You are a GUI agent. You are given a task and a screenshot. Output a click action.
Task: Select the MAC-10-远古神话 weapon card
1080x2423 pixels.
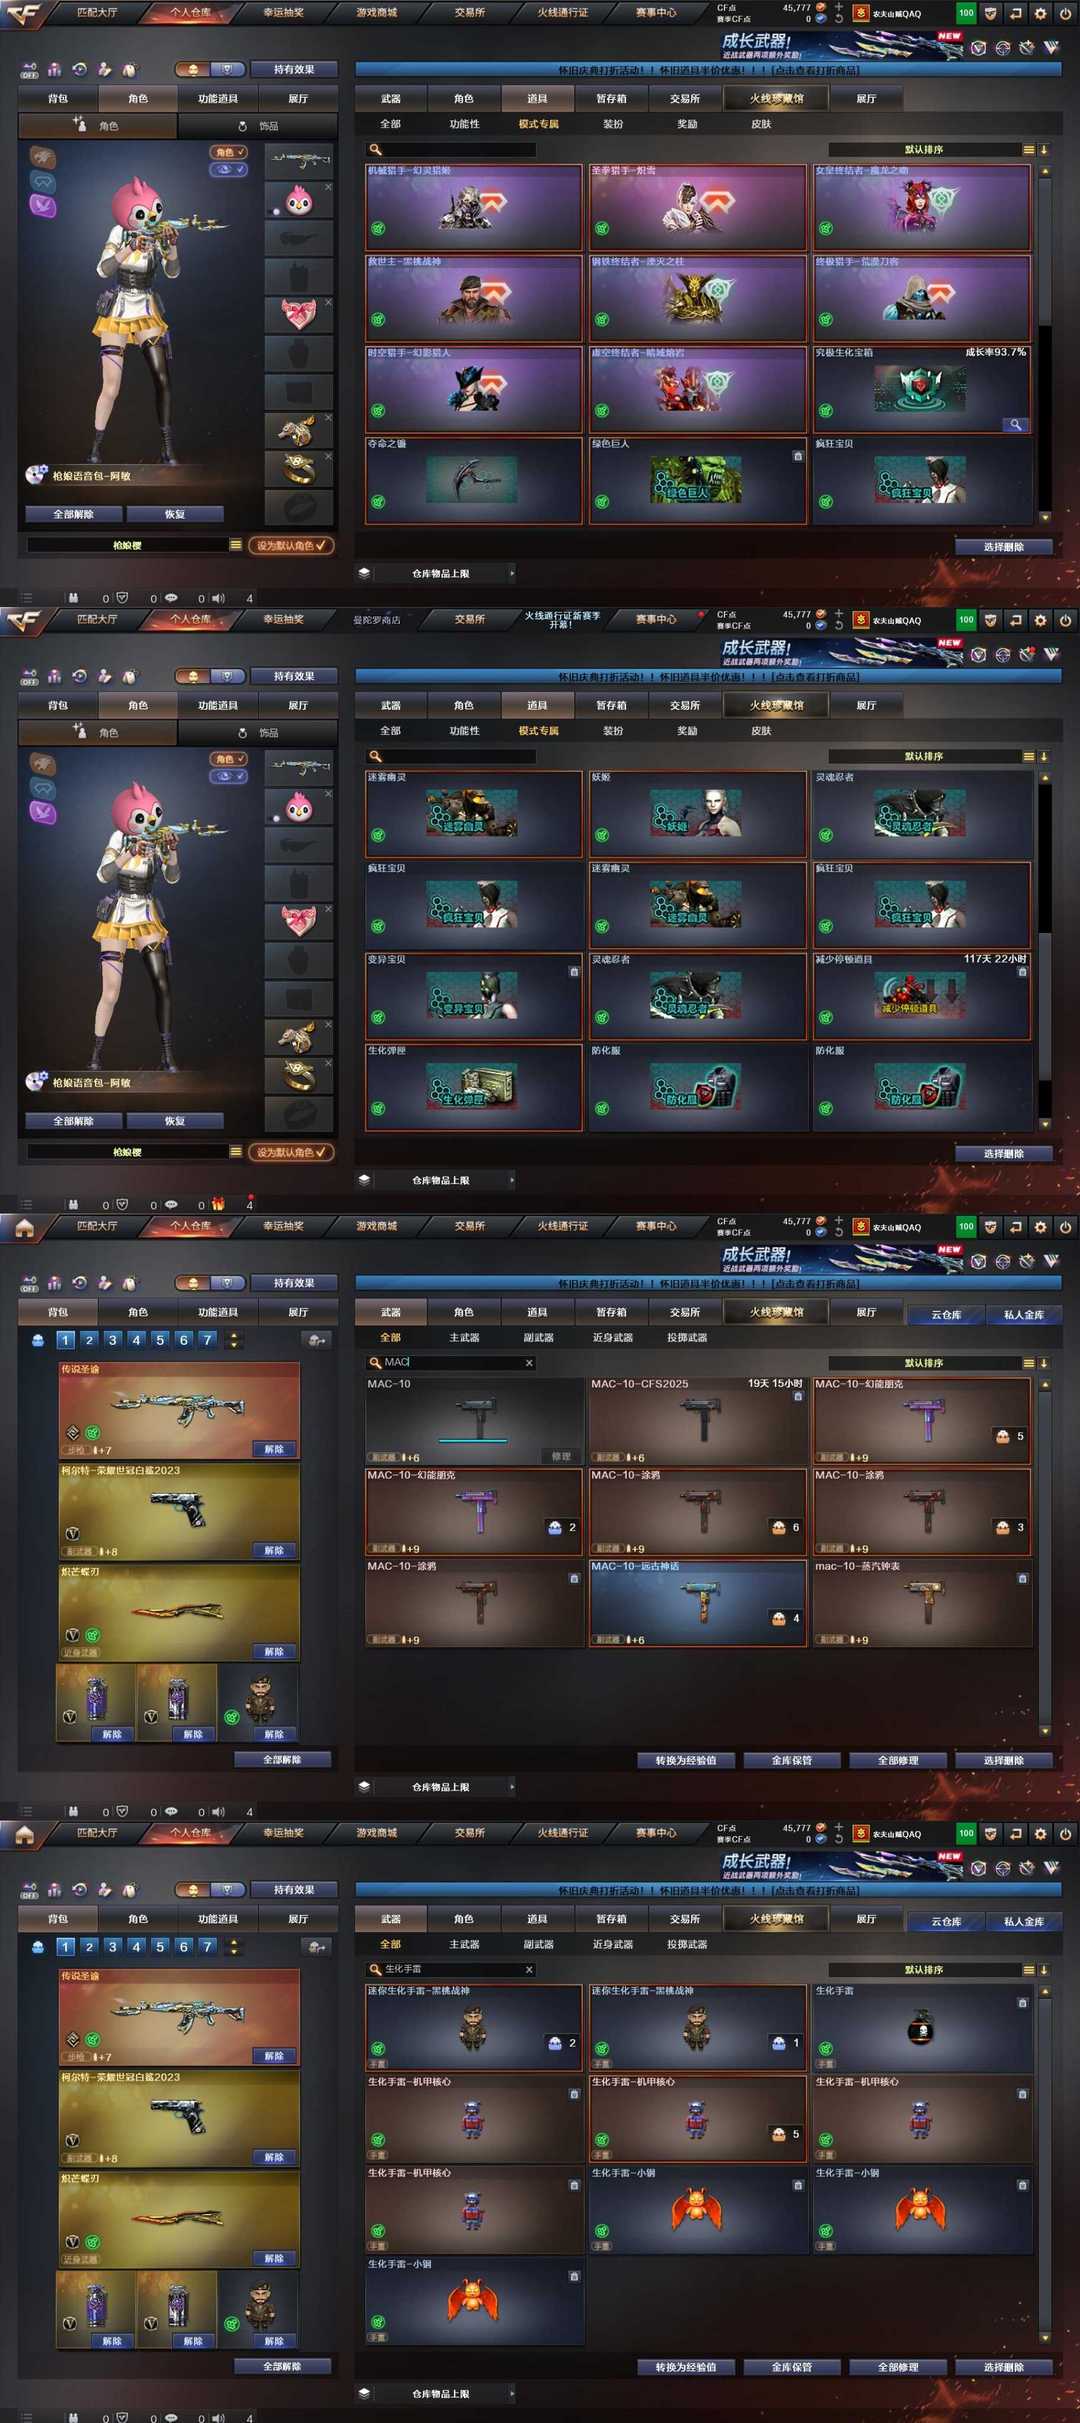[697, 1603]
